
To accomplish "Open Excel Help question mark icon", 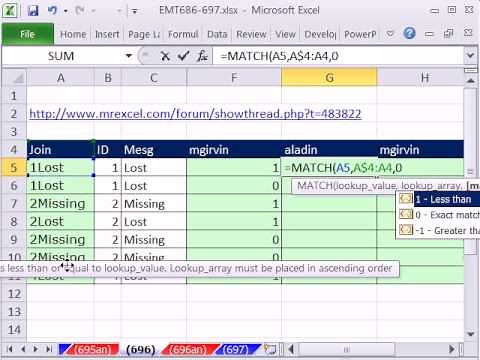I will click(409, 33).
